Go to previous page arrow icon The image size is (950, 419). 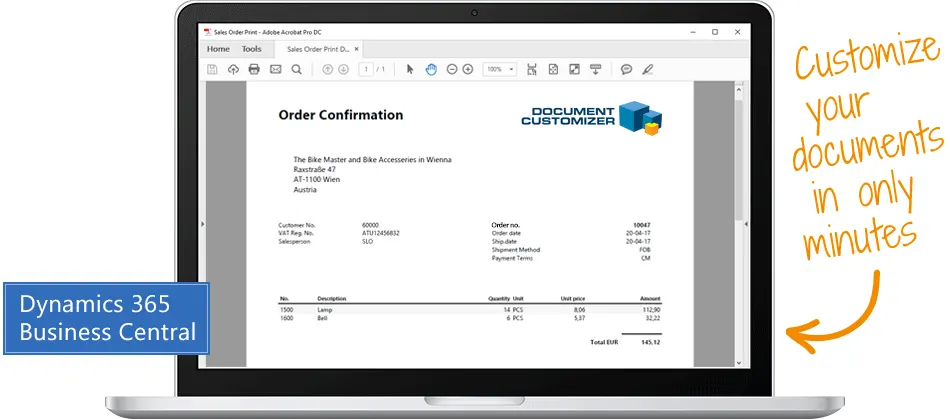coord(328,70)
